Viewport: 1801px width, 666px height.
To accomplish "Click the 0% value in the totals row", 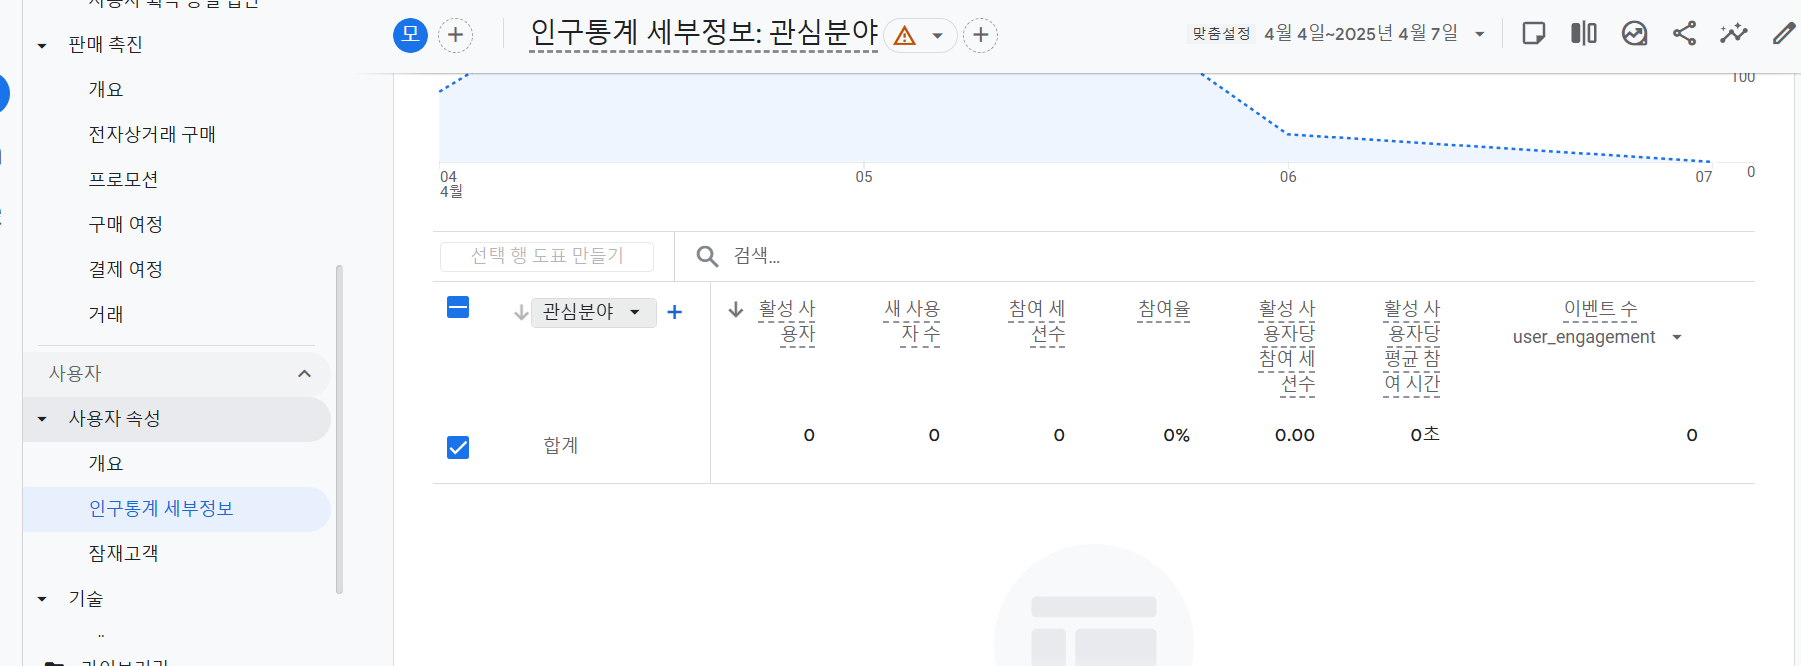I will 1176,435.
